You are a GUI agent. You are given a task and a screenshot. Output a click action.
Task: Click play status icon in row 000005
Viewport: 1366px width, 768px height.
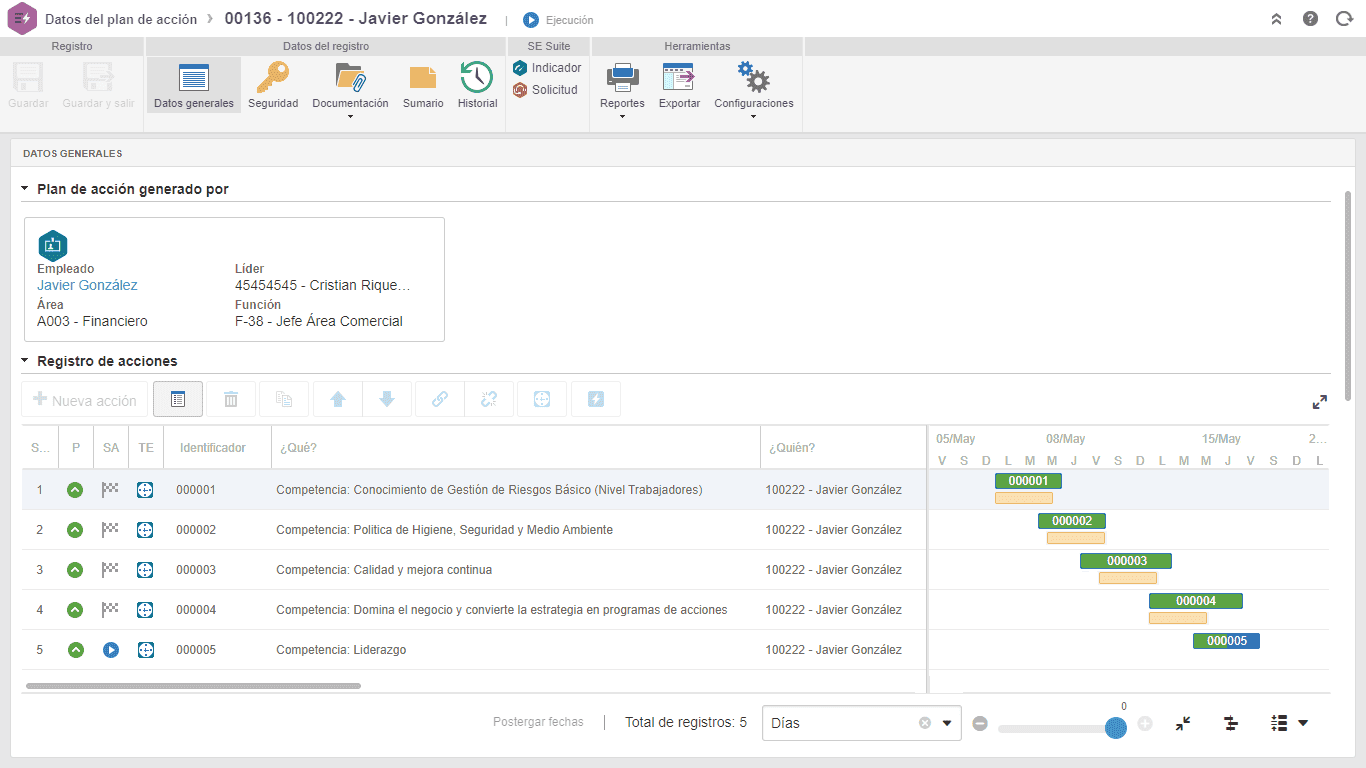[x=111, y=650]
